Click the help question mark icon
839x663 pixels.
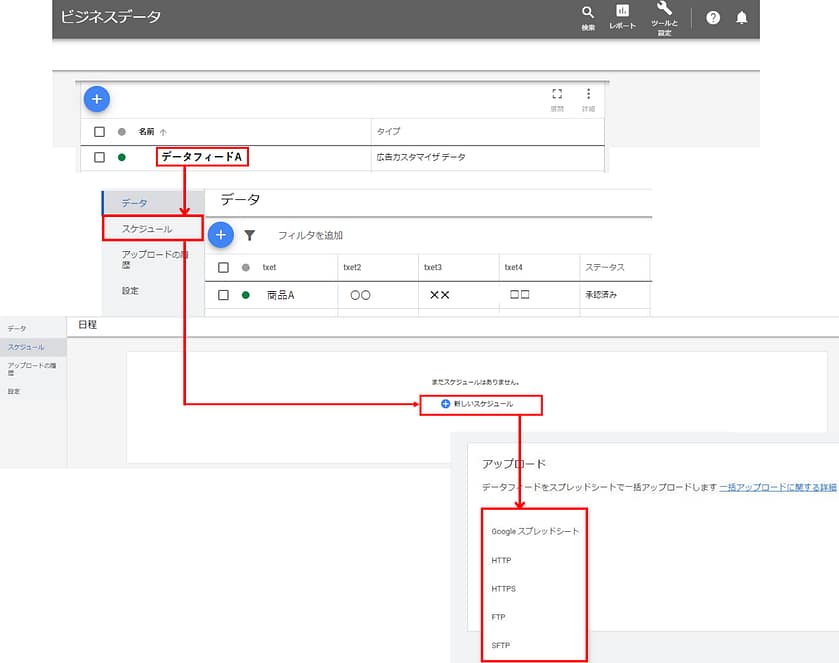[x=713, y=18]
